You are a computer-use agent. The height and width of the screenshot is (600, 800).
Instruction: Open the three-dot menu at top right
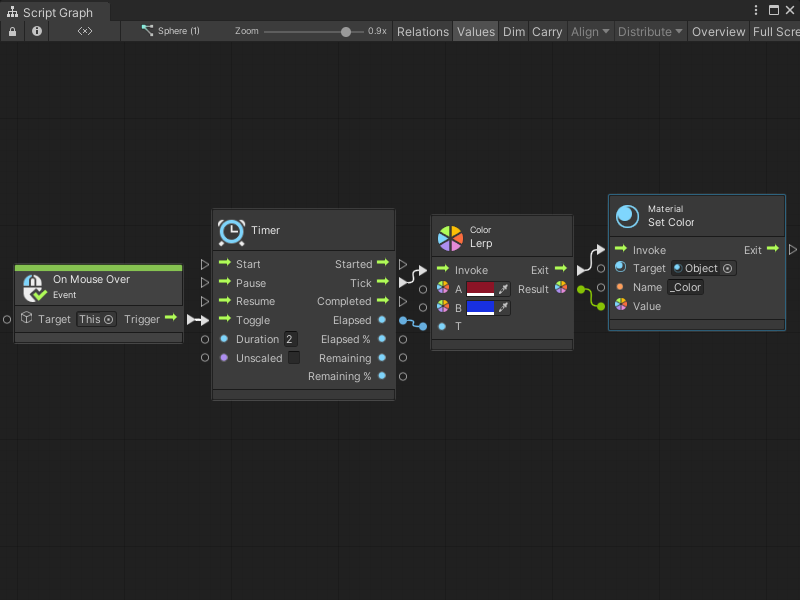point(757,10)
